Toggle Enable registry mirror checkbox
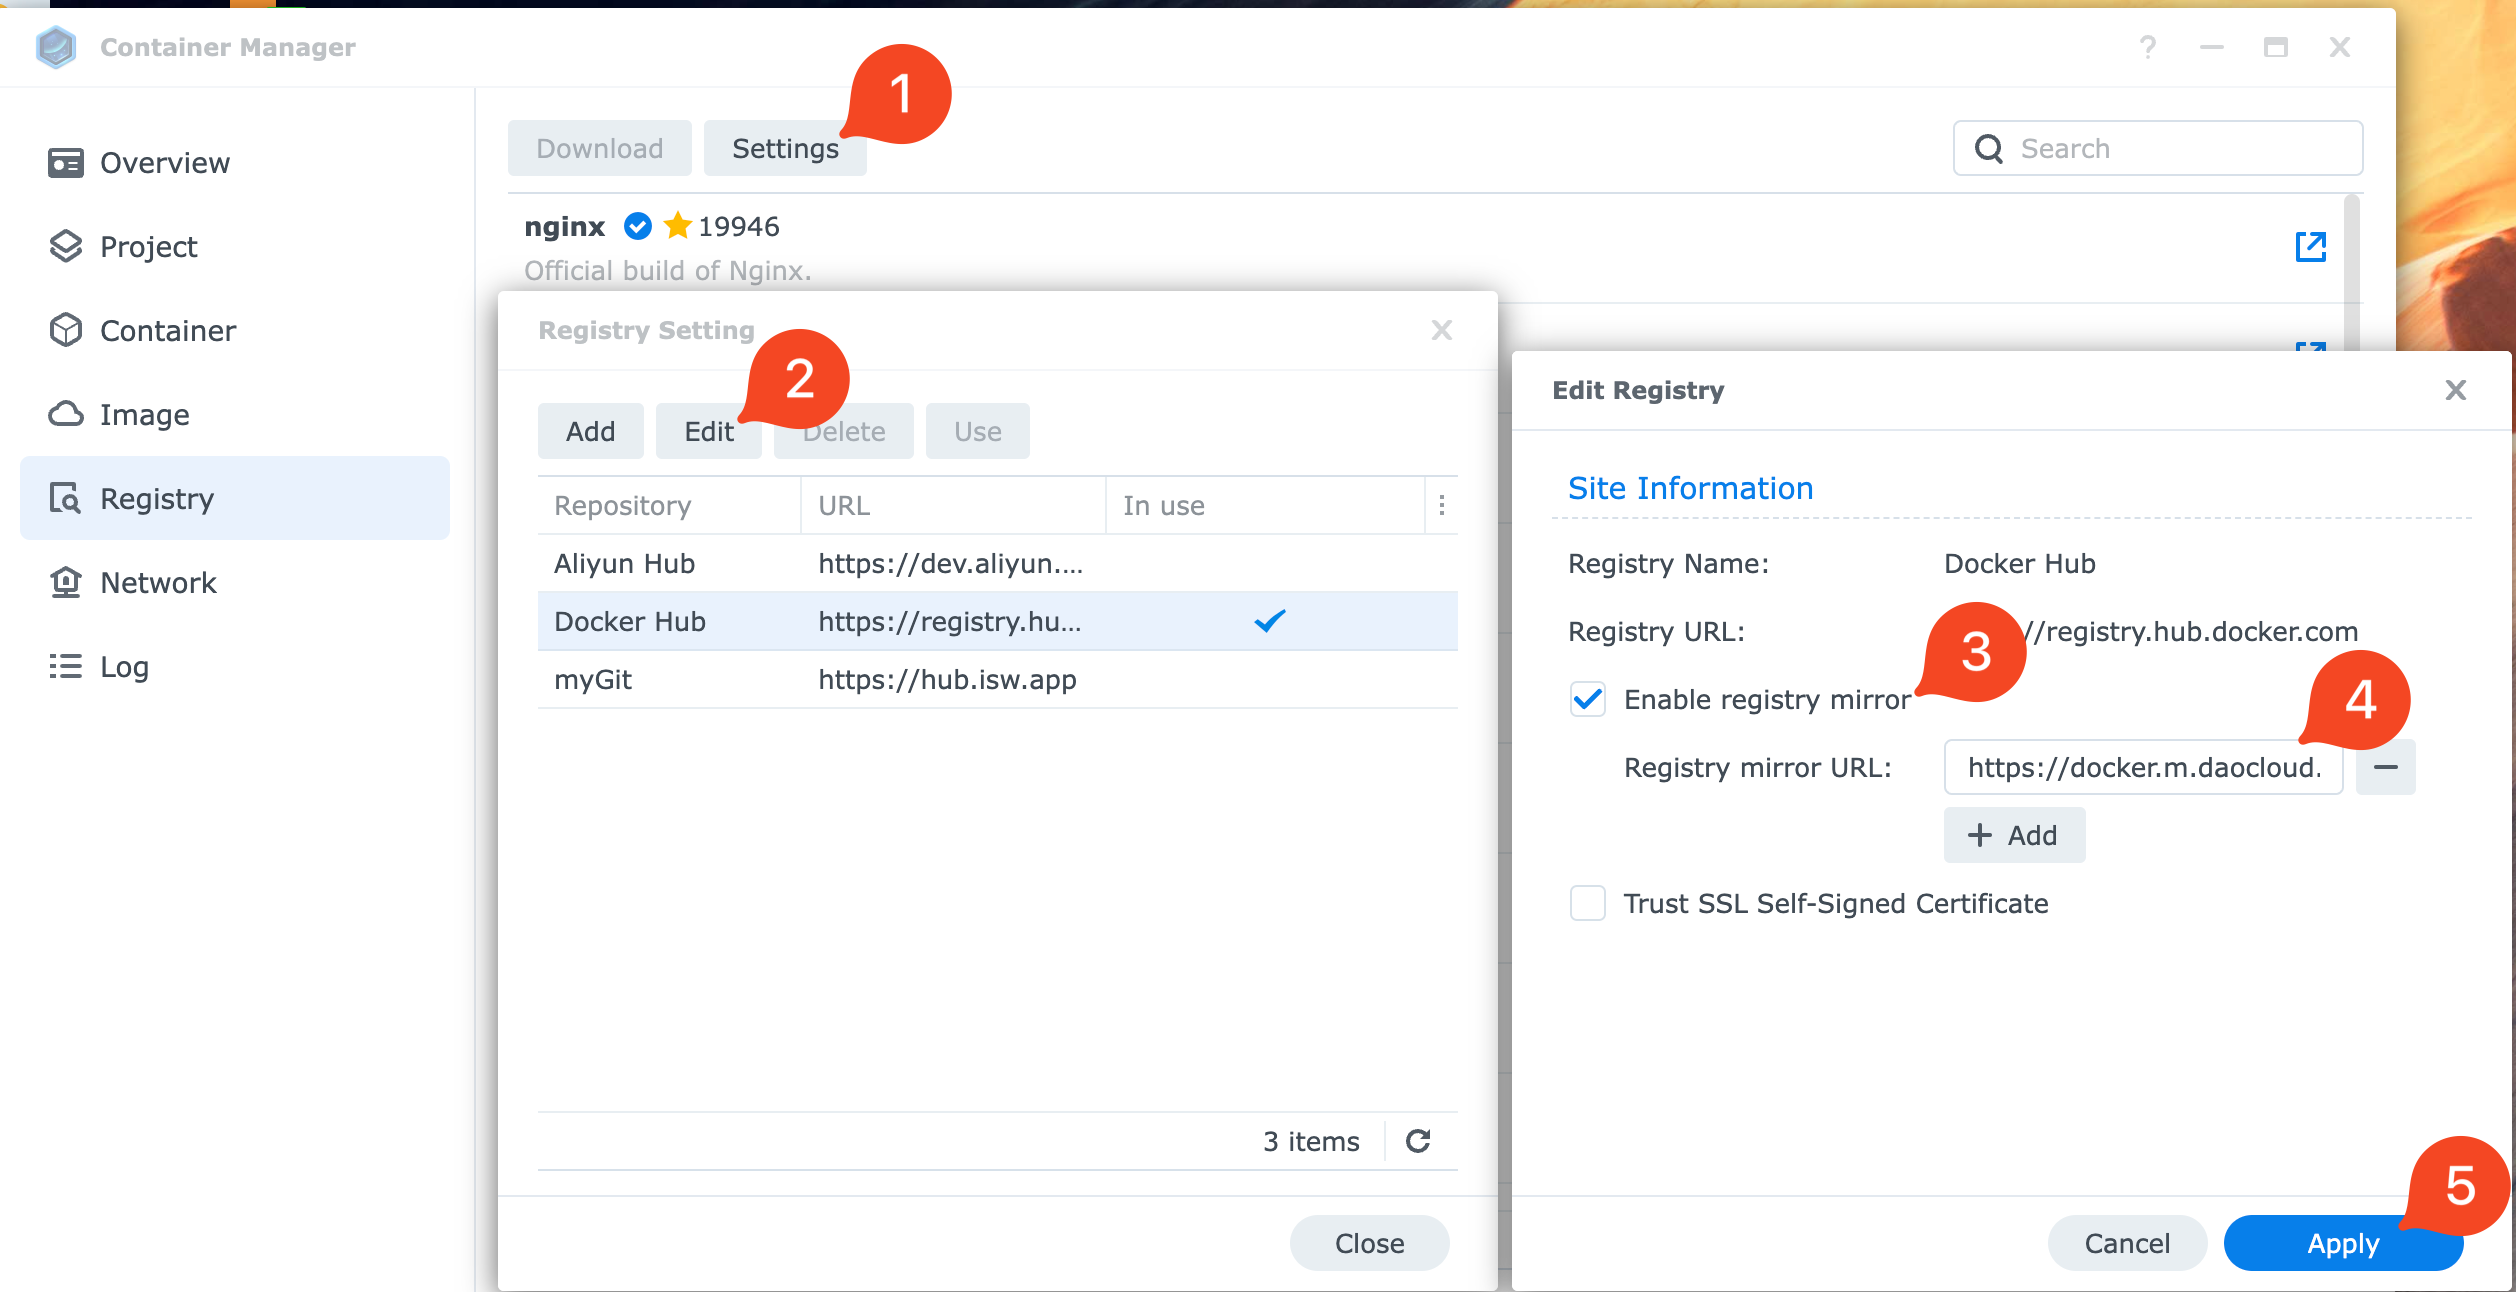 coord(1588,699)
